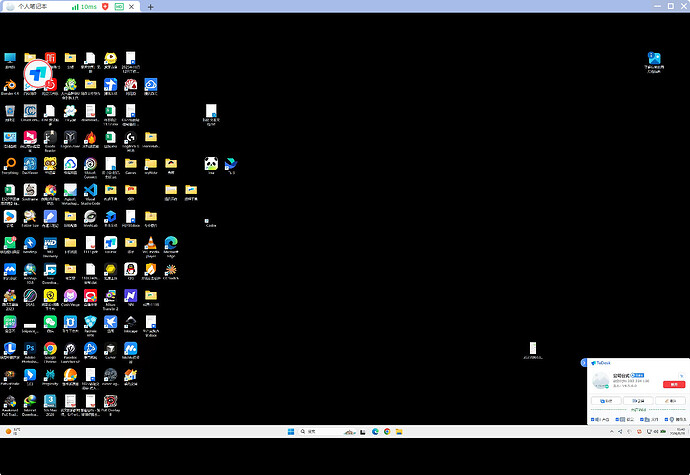Screen dimensions: 690x475
Task: Click the pencil-icon button in ToDesk panel
Action: coord(670,401)
